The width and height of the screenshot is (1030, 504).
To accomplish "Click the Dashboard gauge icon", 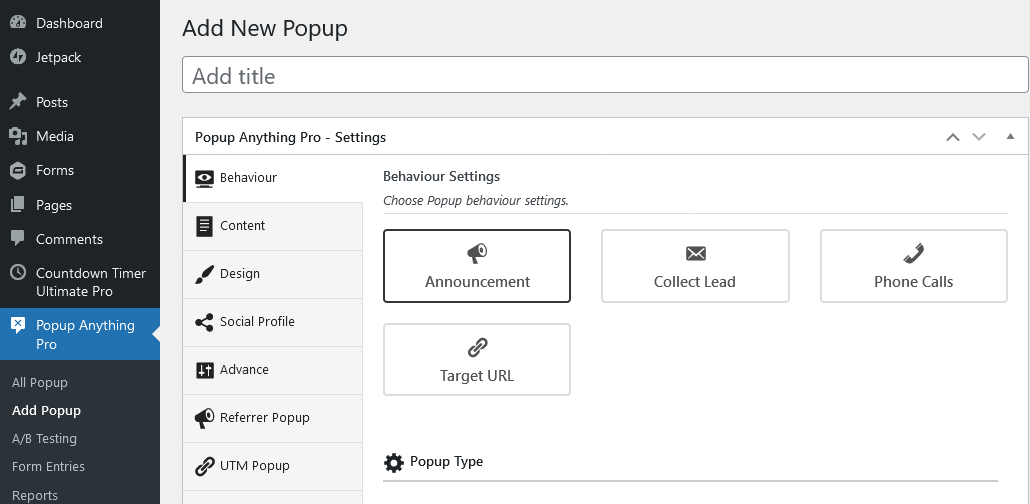I will [x=18, y=22].
